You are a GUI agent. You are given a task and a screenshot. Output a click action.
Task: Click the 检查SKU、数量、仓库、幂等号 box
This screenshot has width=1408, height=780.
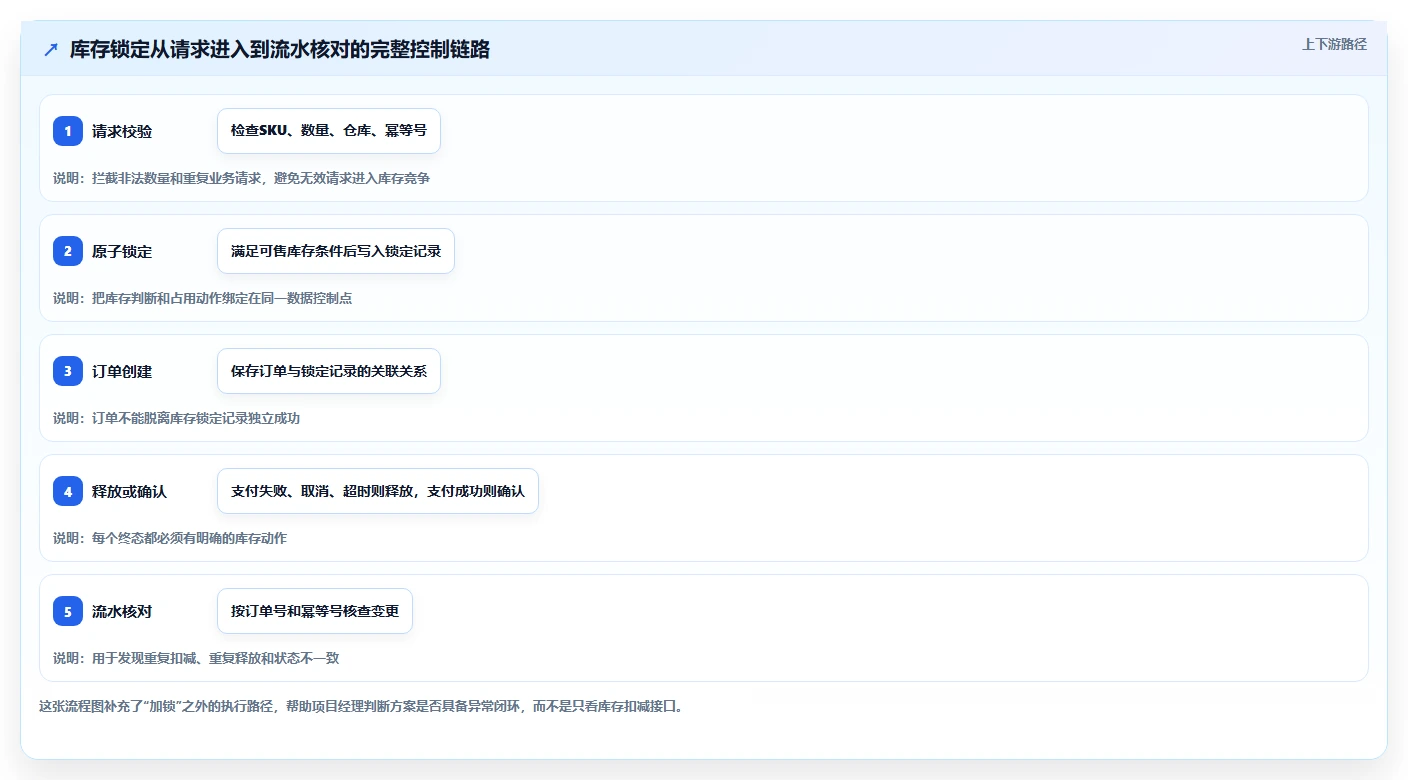[x=329, y=131]
